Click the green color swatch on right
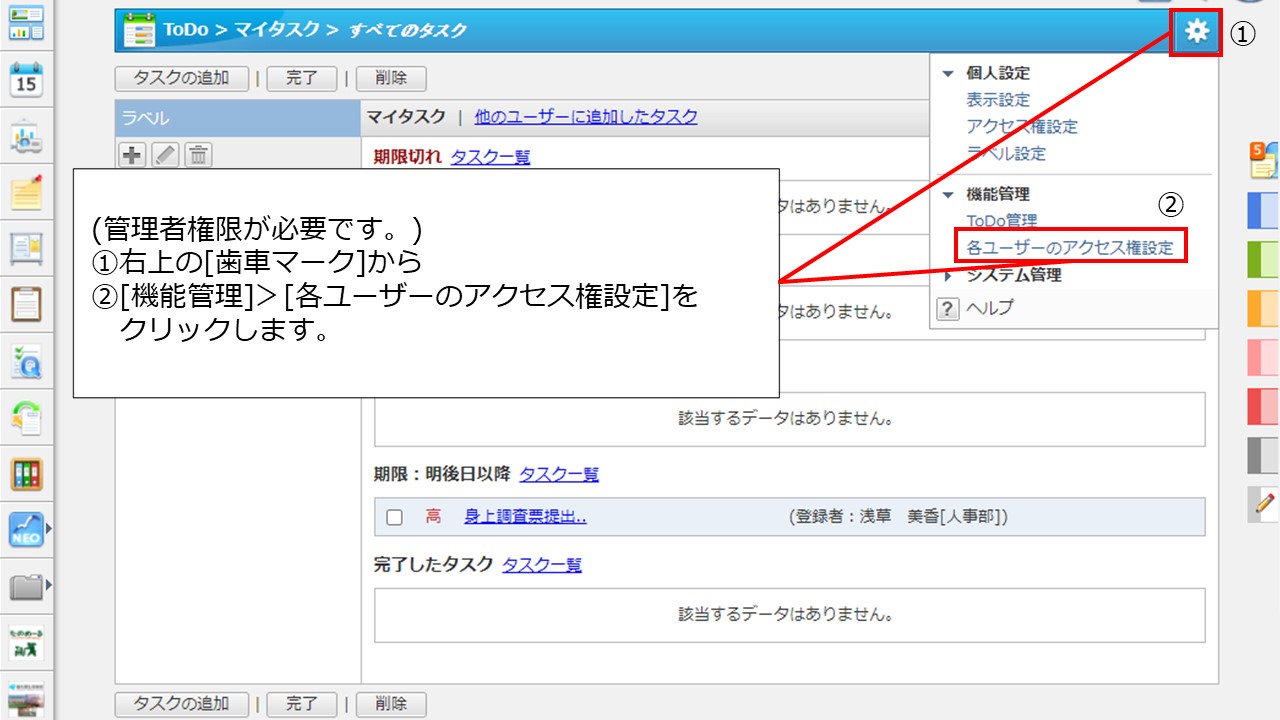Screen dimensions: 1280x720 tap(1263, 260)
